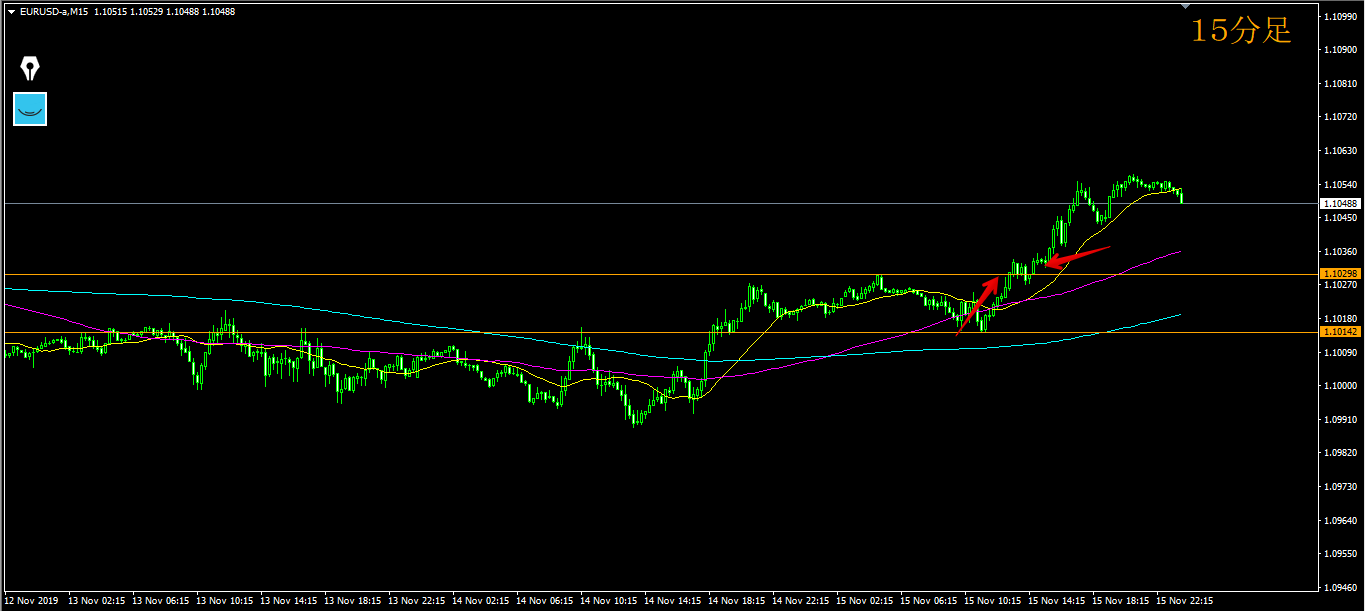Screen dimensions: 1366x611
Task: Click 1.09460 on the price scale
Action: (1339, 587)
